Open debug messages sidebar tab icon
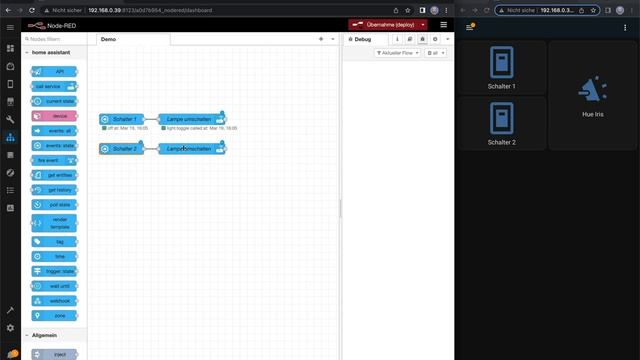 [x=422, y=39]
